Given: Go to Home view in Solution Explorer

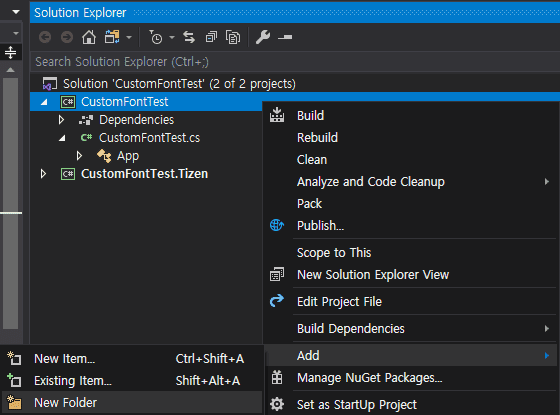Looking at the screenshot, I should [x=89, y=37].
